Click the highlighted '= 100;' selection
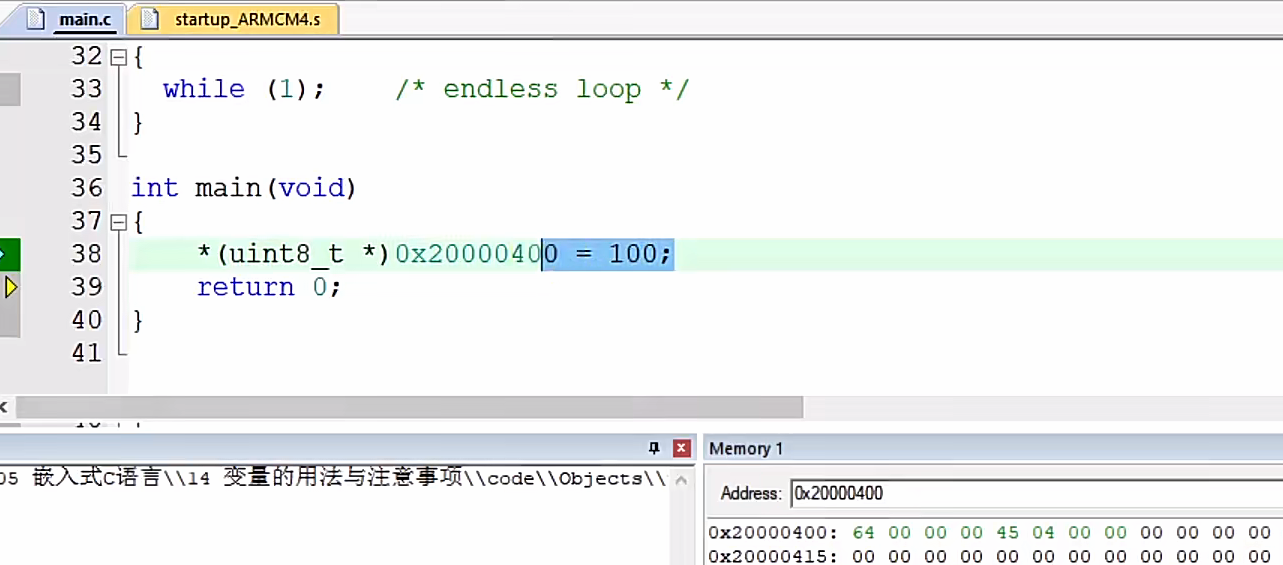Screen dimensions: 1283x565 [x=608, y=254]
